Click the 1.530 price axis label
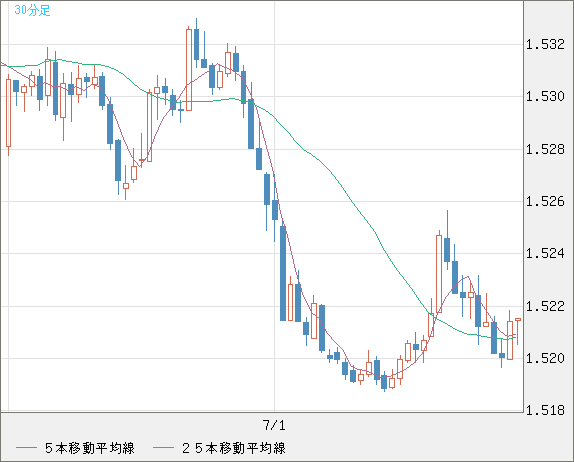 point(545,97)
